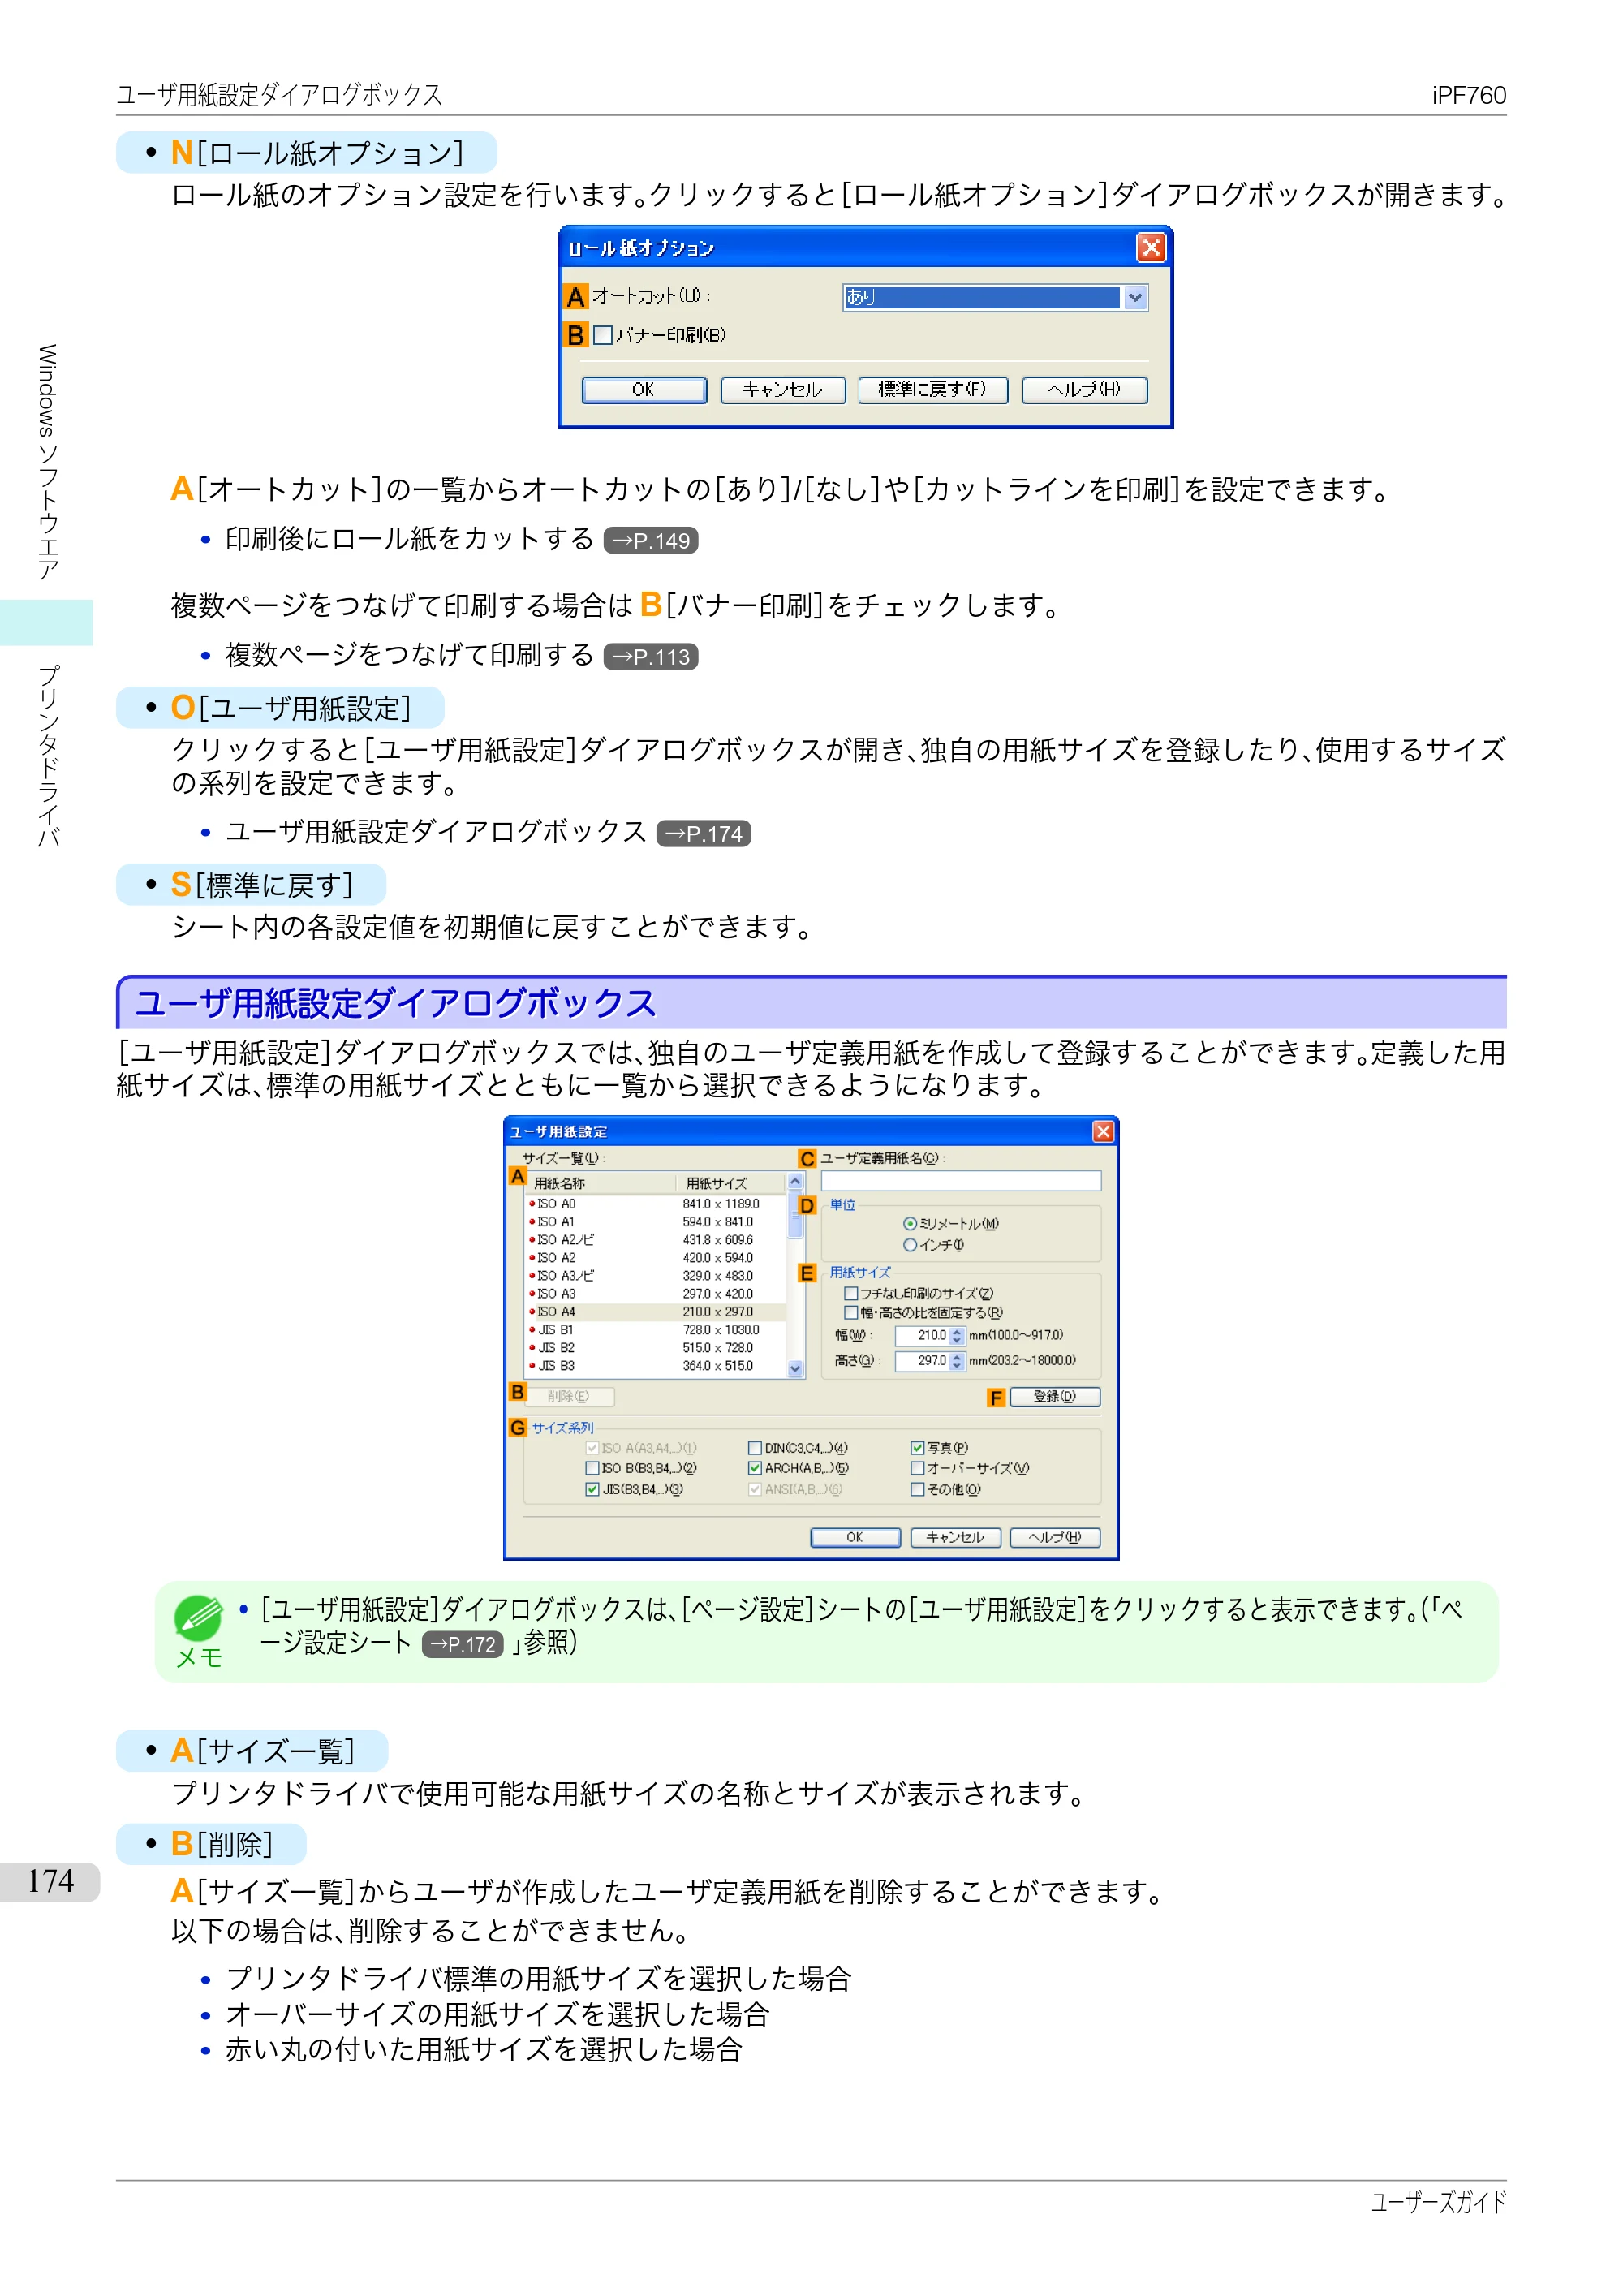The width and height of the screenshot is (1623, 2296).
Task: Click the 高さ(G) height stepper arrows
Action: (957, 1362)
